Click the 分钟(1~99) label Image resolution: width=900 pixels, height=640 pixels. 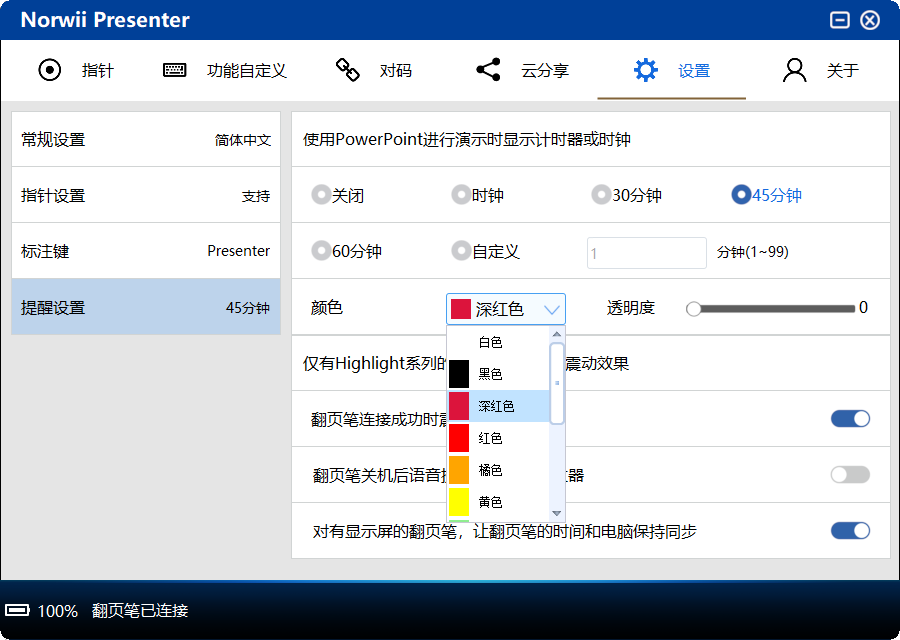pos(752,252)
